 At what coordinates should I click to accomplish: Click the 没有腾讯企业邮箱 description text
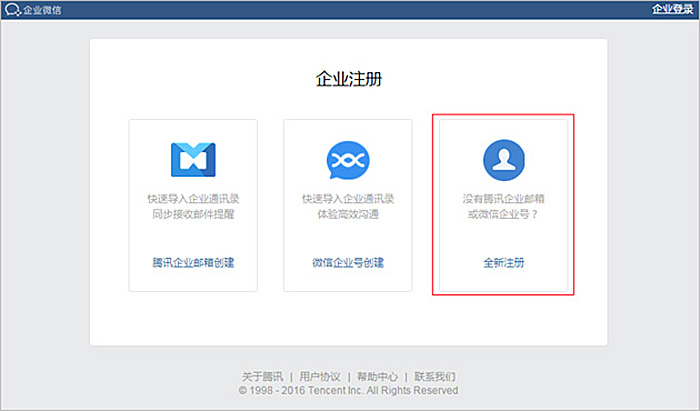(504, 198)
